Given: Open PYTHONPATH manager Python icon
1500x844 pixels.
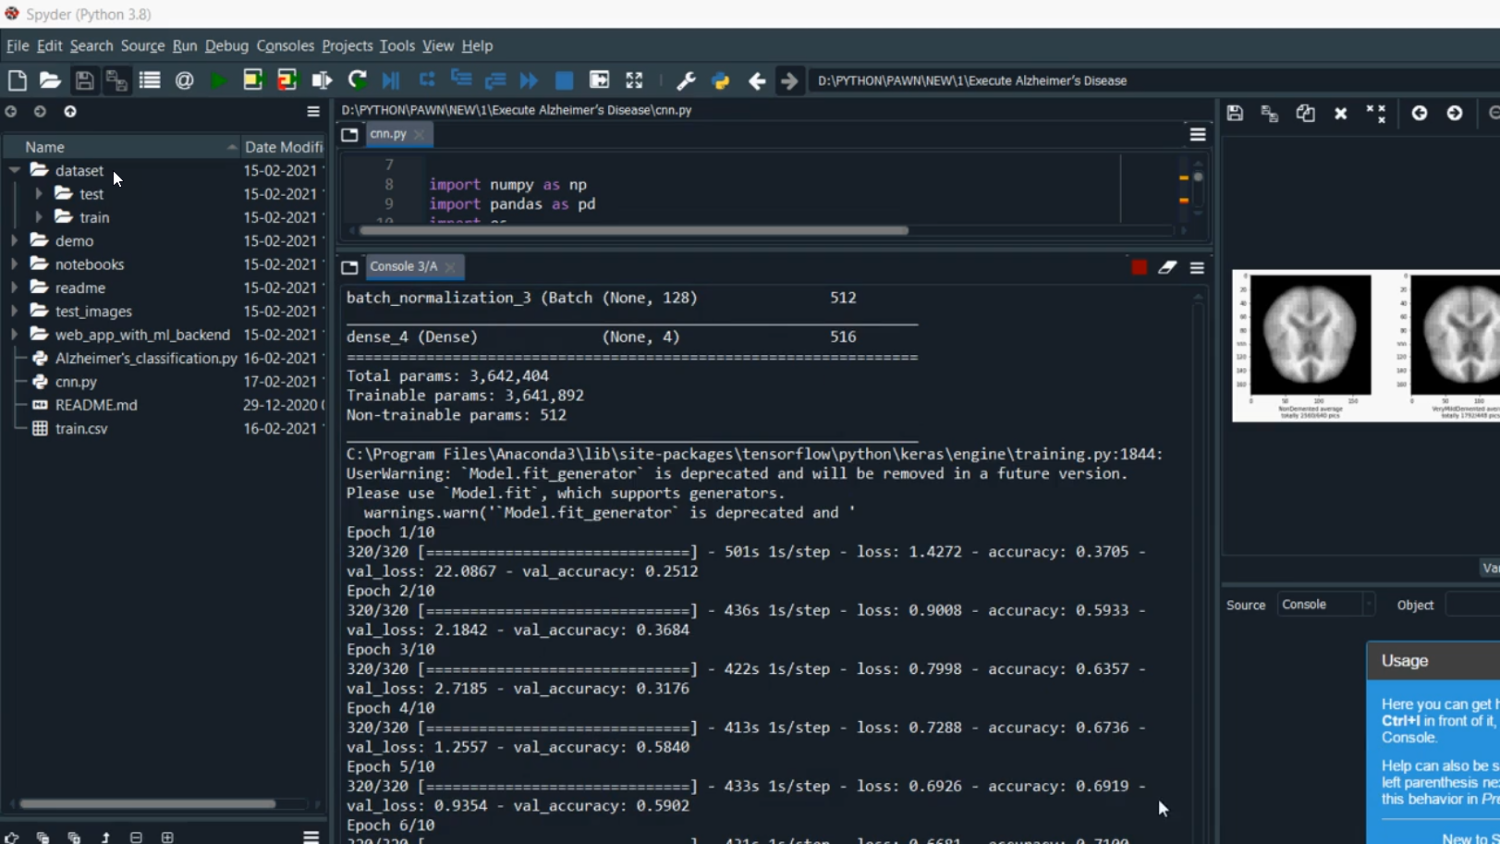Looking at the screenshot, I should tap(720, 81).
